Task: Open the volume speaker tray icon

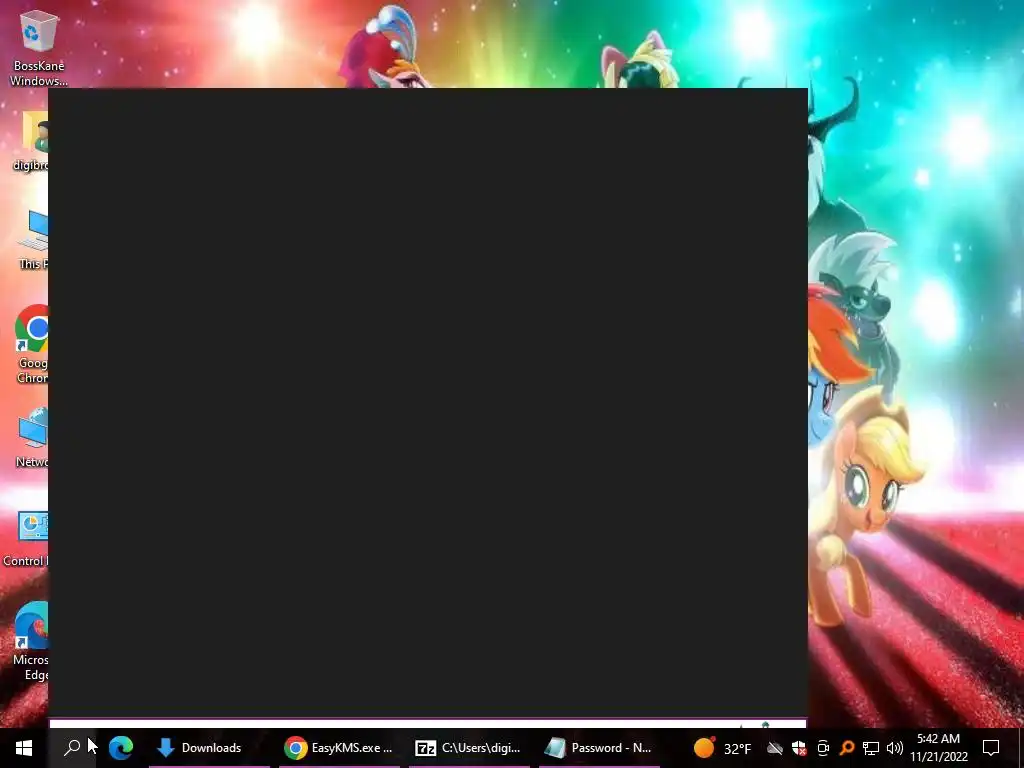Action: [x=895, y=748]
